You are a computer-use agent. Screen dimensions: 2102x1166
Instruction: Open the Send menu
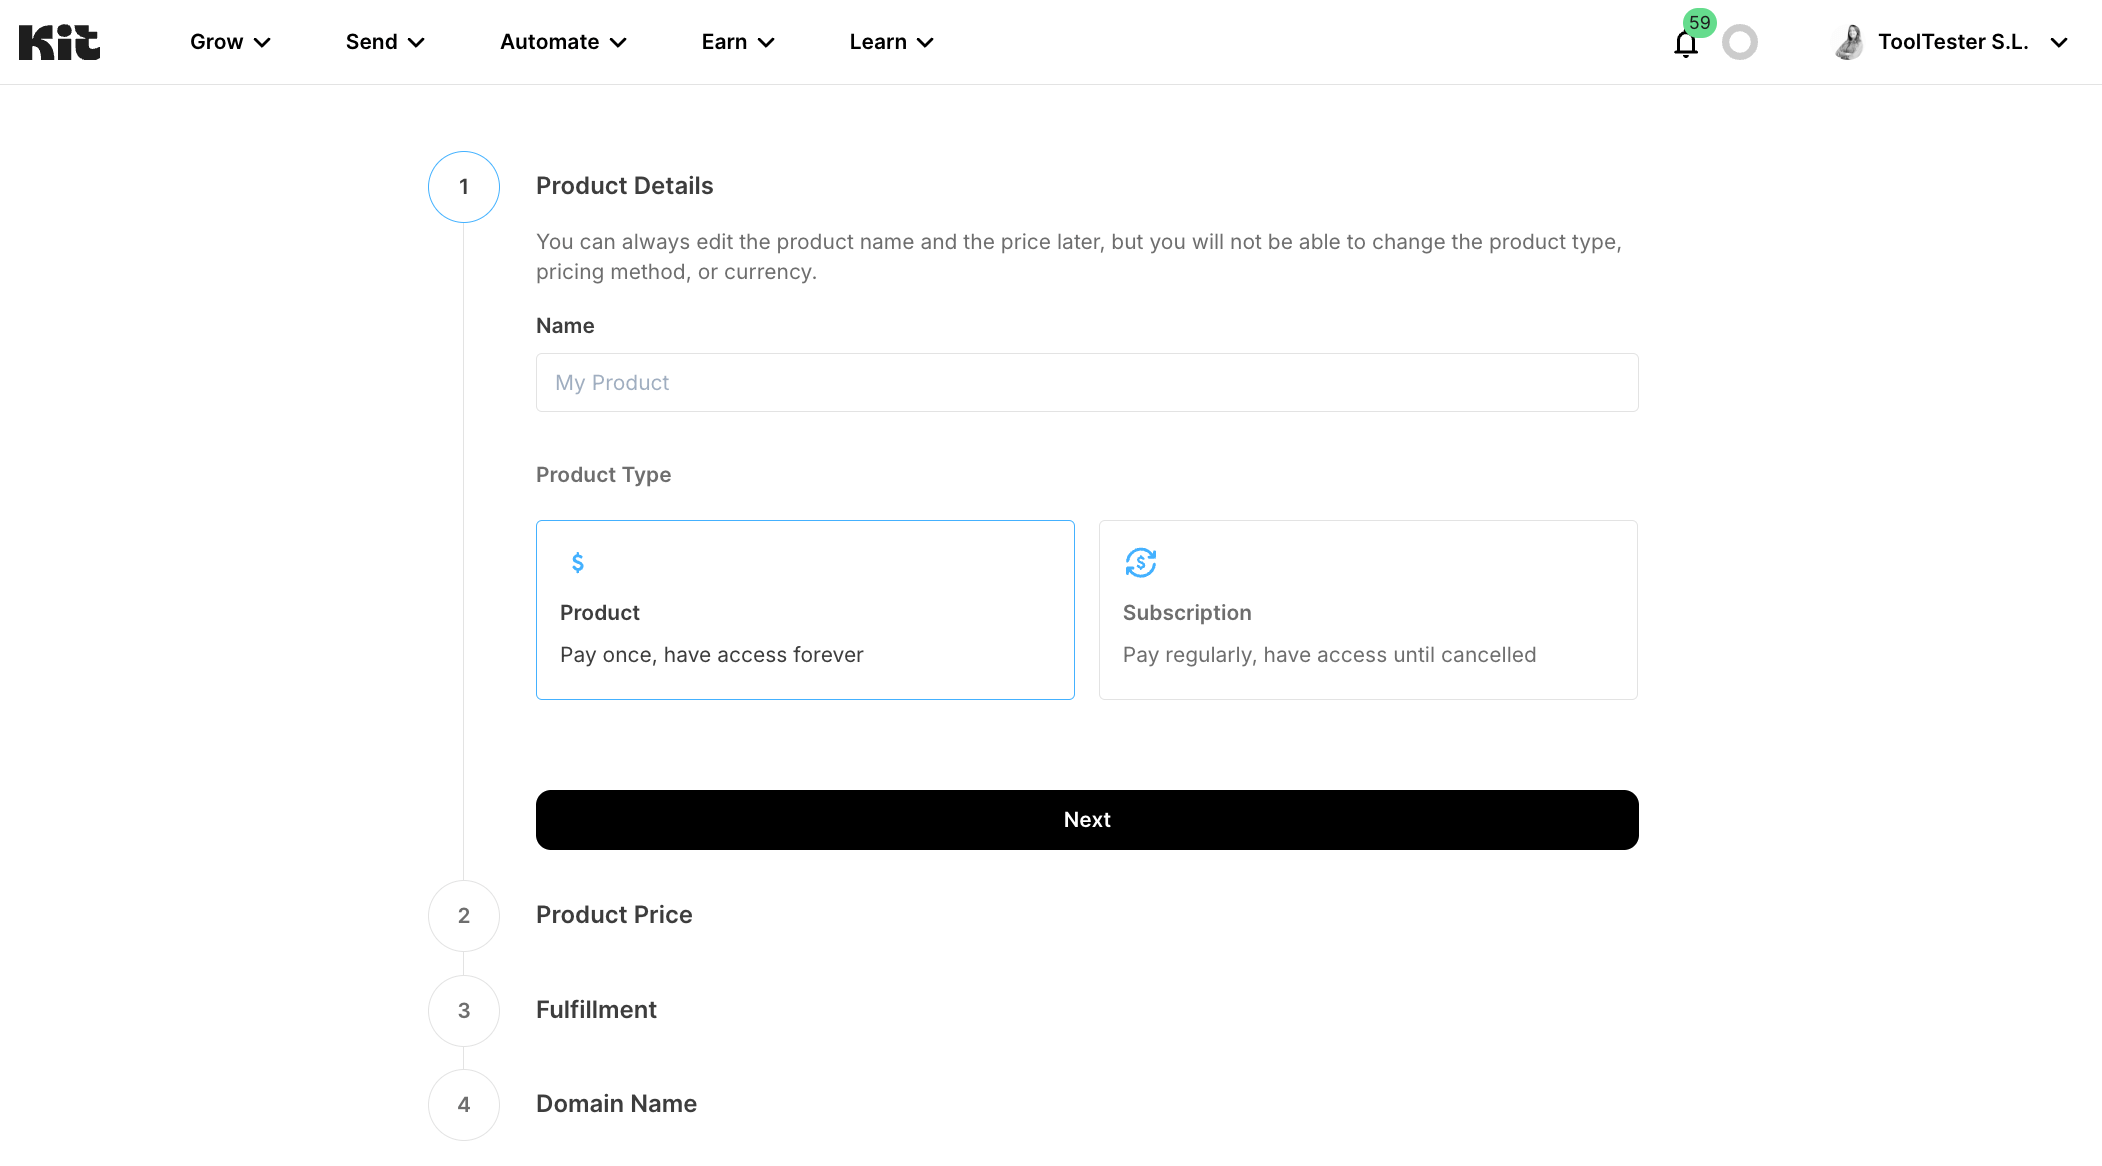click(x=386, y=42)
